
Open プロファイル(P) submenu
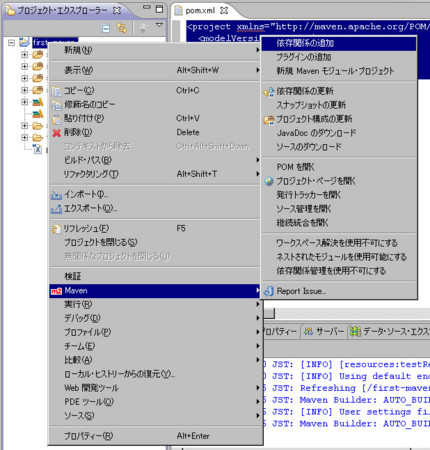pyautogui.click(x=155, y=332)
